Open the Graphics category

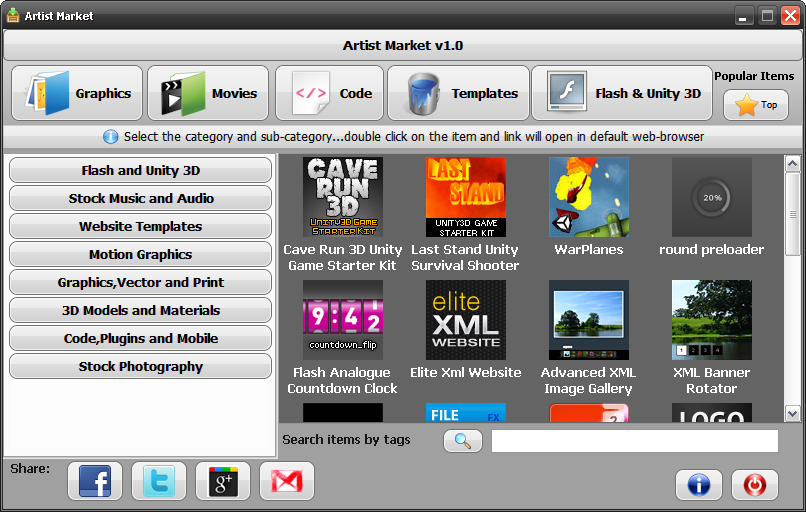[77, 93]
